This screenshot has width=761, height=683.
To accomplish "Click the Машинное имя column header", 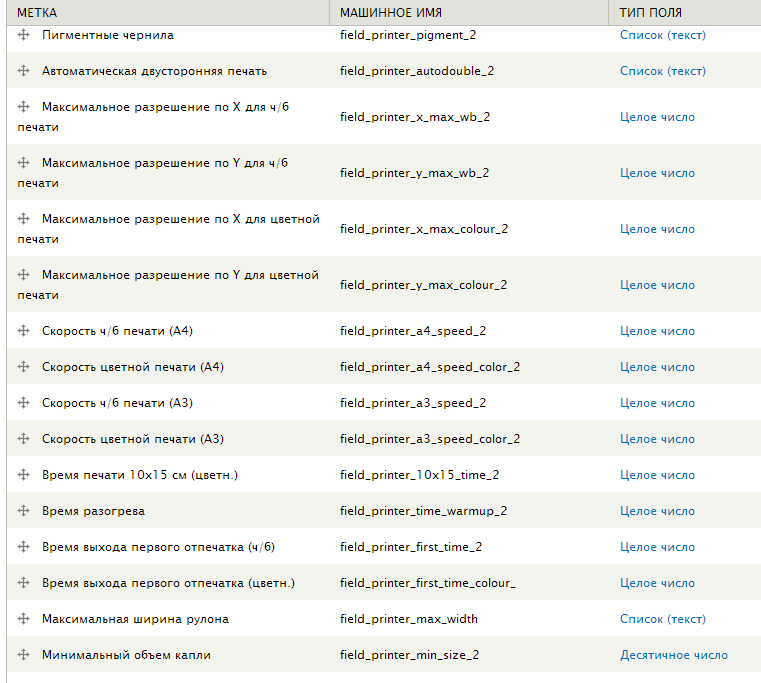I will pos(391,12).
